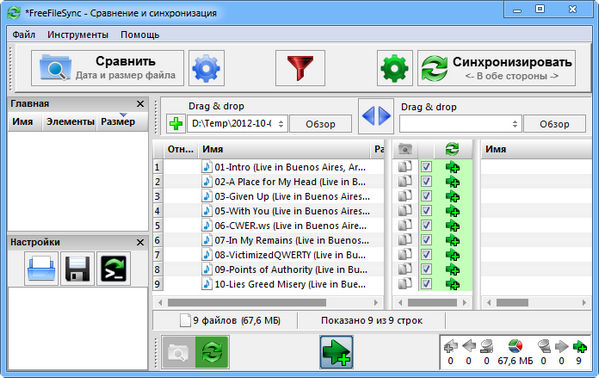Image resolution: width=599 pixels, height=378 pixels.
Task: Open synchronization settings green gear
Action: [x=395, y=68]
